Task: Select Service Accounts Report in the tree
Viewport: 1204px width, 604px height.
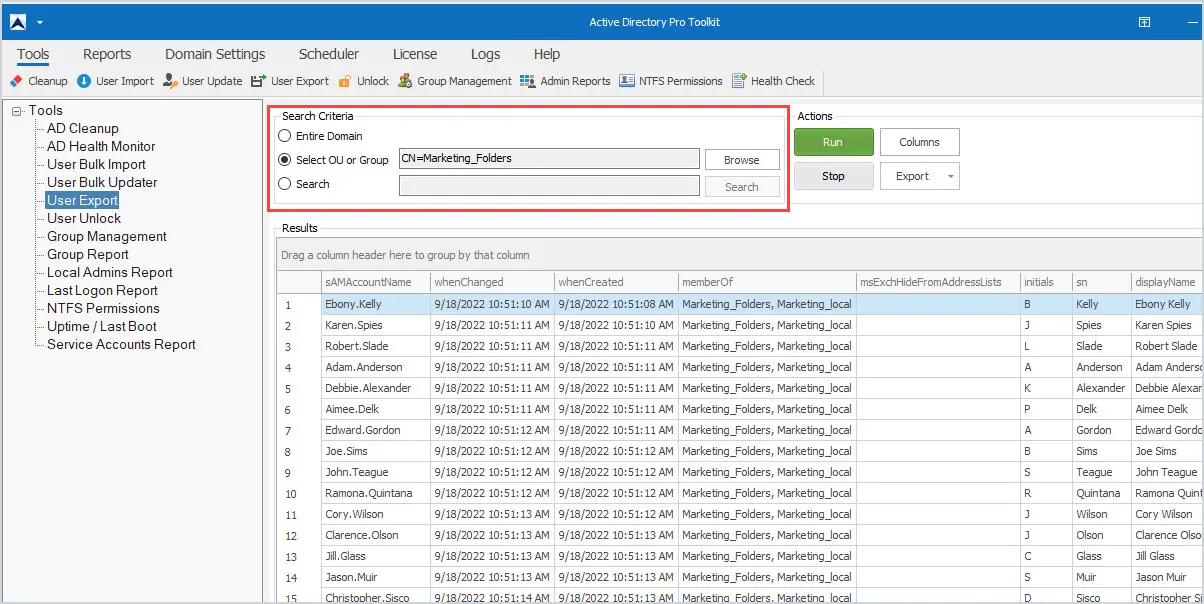Action: [x=122, y=345]
